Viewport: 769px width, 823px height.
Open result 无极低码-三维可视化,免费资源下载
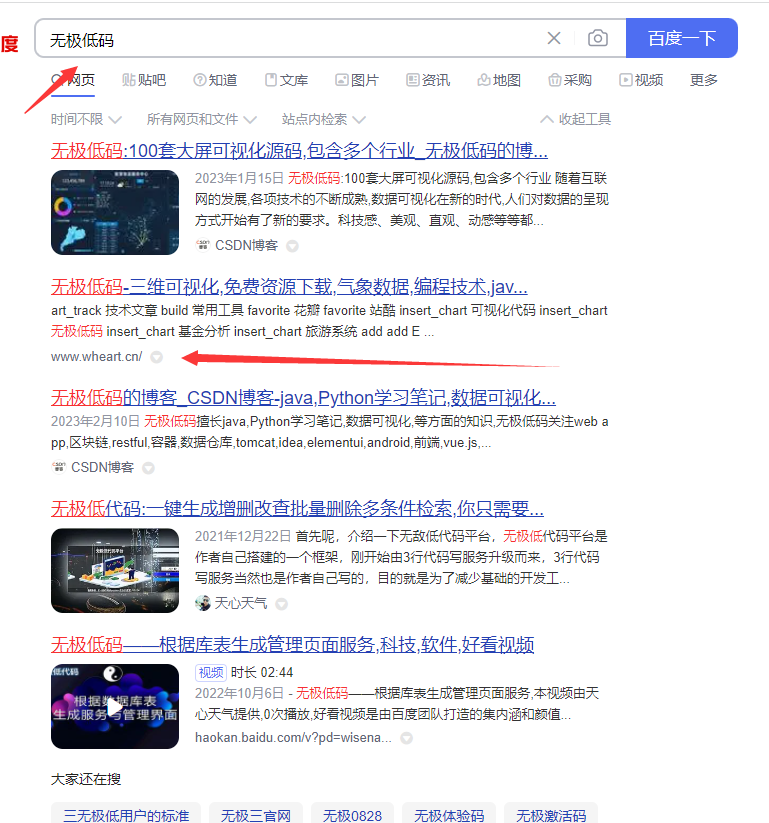289,287
